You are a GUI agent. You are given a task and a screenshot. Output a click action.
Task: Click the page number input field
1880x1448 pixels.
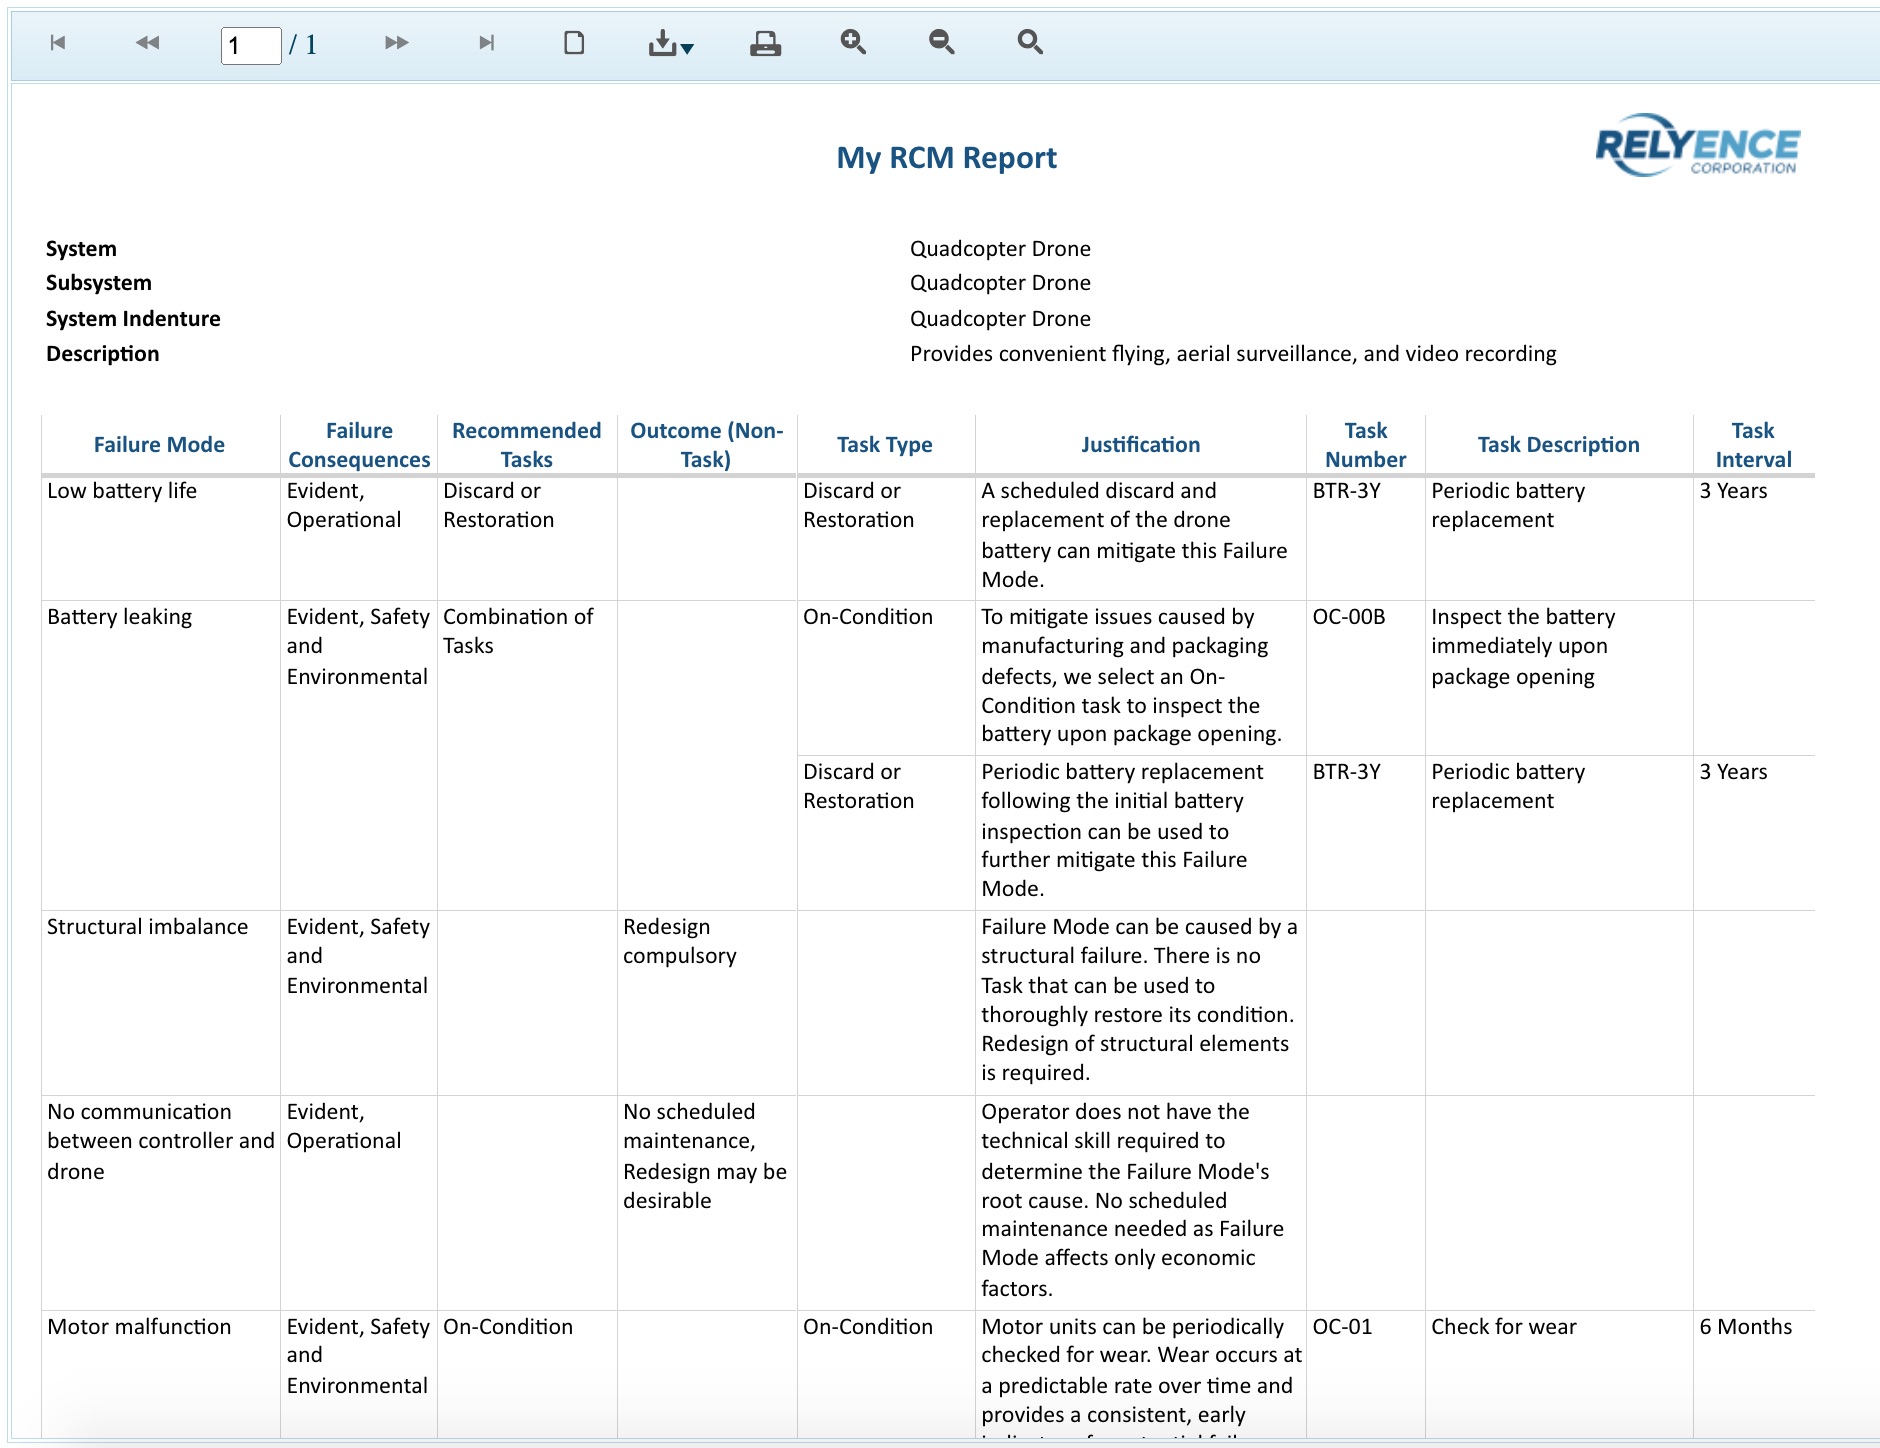tap(250, 43)
